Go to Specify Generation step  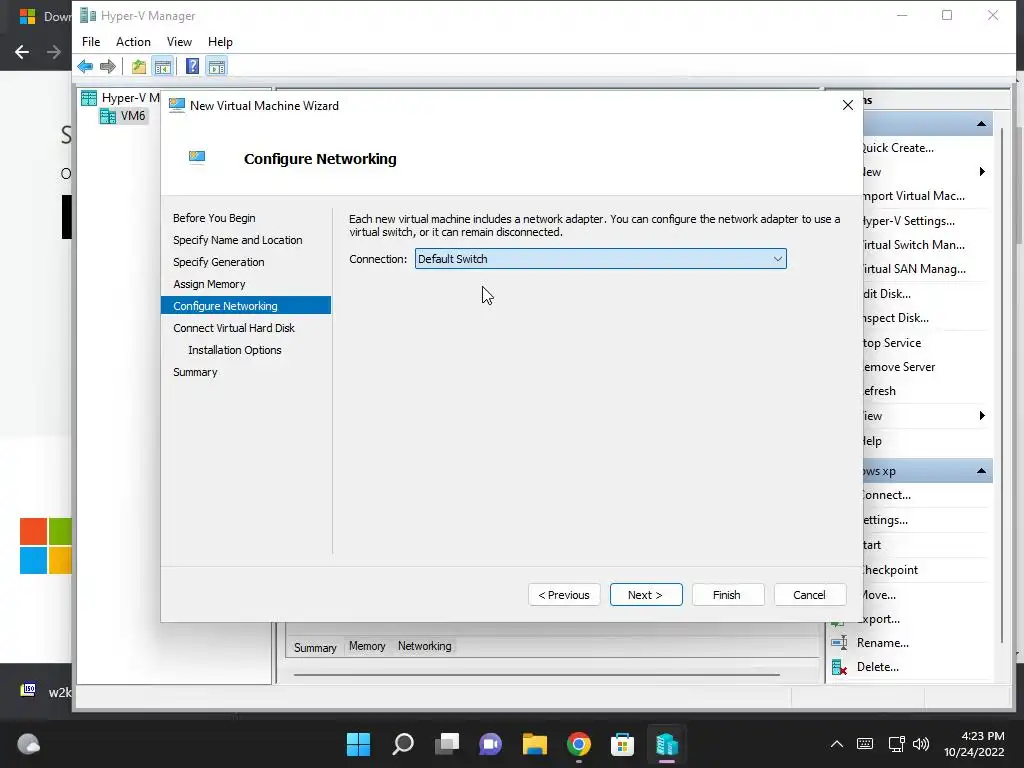(219, 262)
